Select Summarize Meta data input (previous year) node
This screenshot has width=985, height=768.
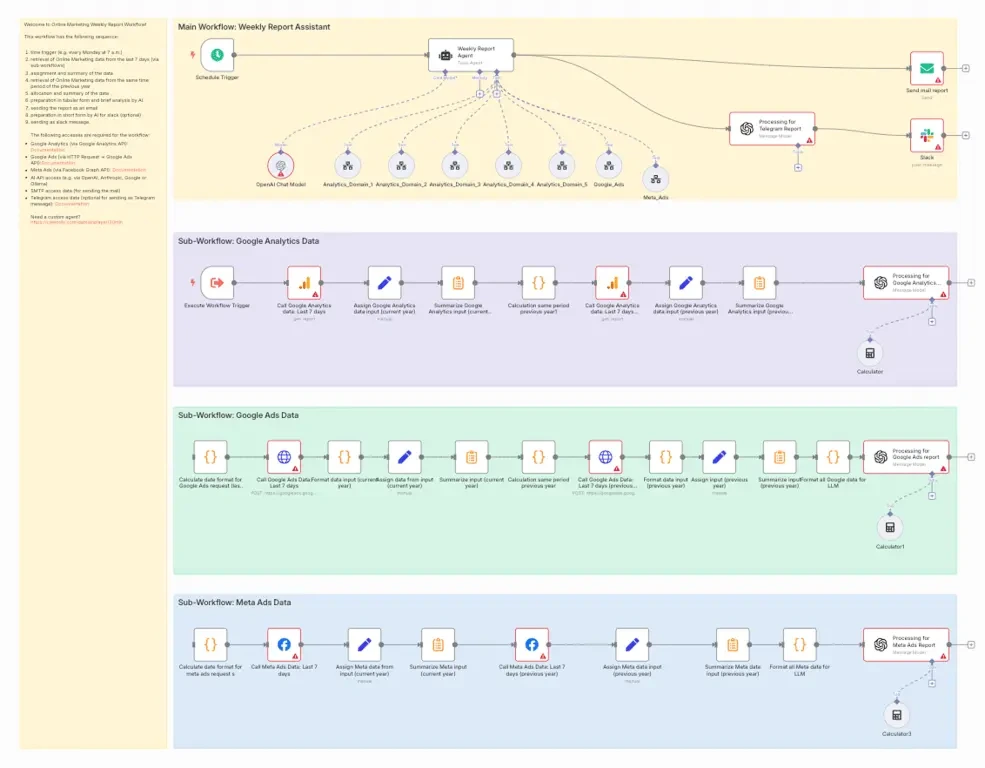(x=732, y=644)
